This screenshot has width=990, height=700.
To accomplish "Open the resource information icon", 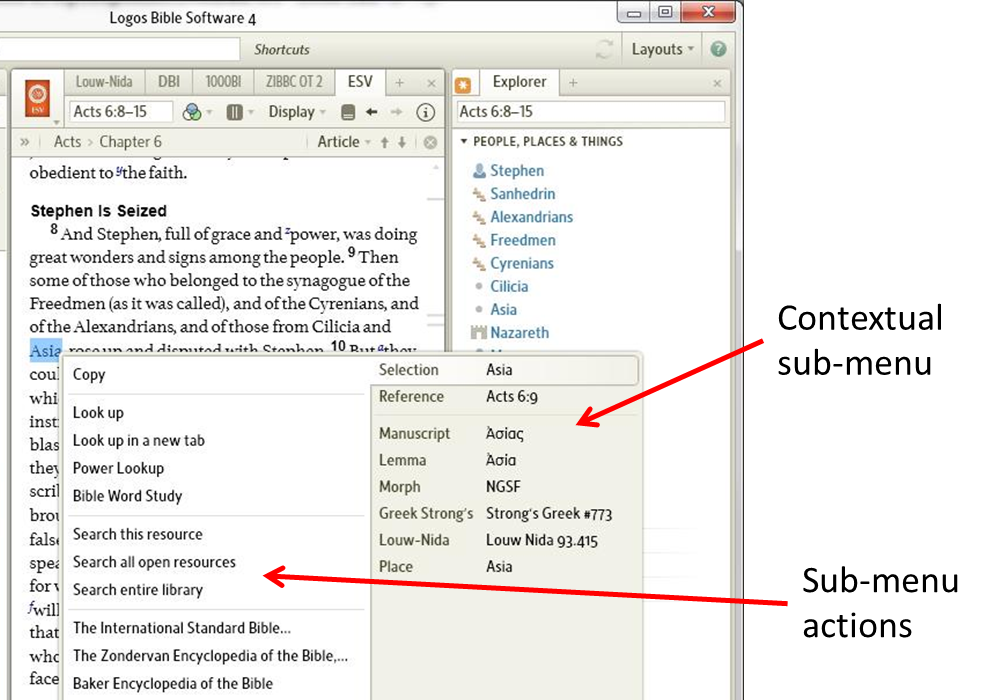I will tap(426, 112).
